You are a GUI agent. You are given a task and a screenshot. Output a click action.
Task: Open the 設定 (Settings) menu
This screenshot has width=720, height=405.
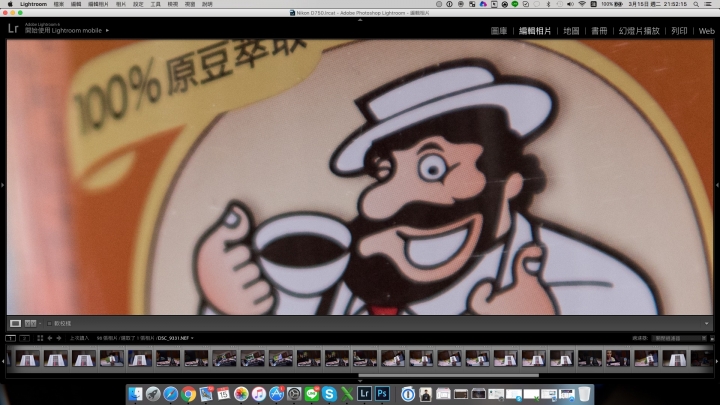click(x=138, y=4)
